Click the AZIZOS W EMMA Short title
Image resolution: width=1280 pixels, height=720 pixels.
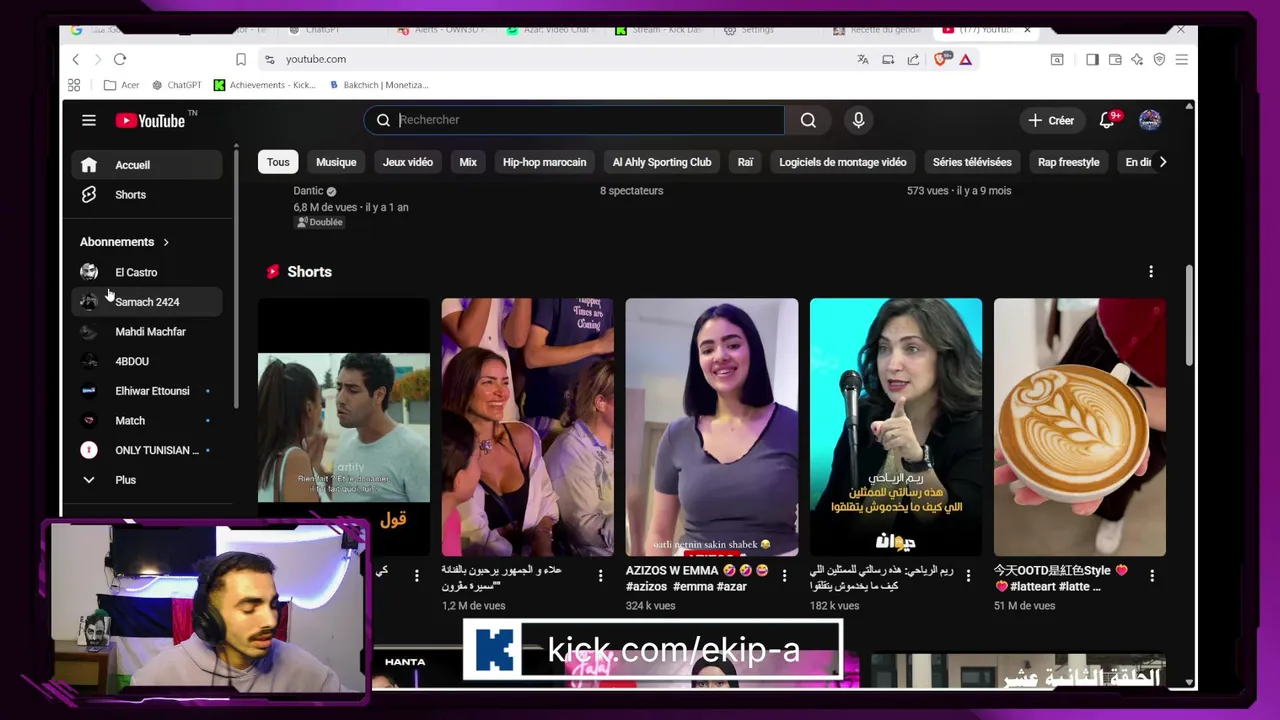pos(698,578)
